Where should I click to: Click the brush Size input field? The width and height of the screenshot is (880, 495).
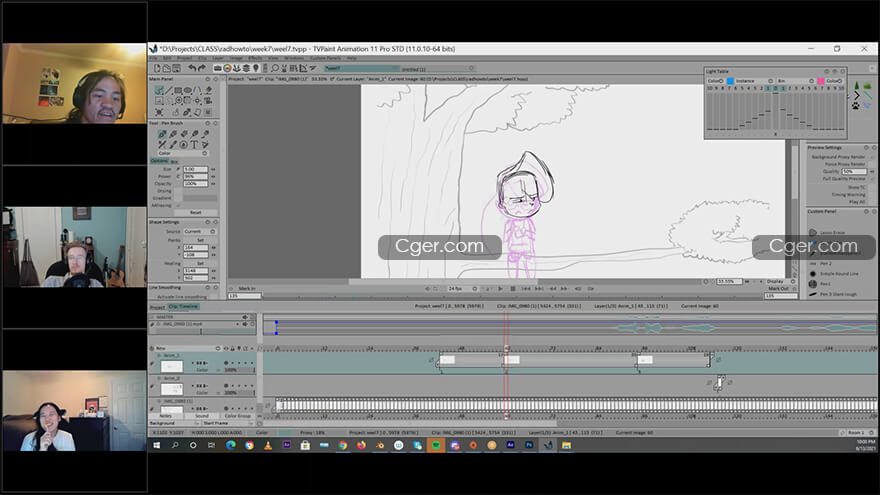click(x=195, y=169)
